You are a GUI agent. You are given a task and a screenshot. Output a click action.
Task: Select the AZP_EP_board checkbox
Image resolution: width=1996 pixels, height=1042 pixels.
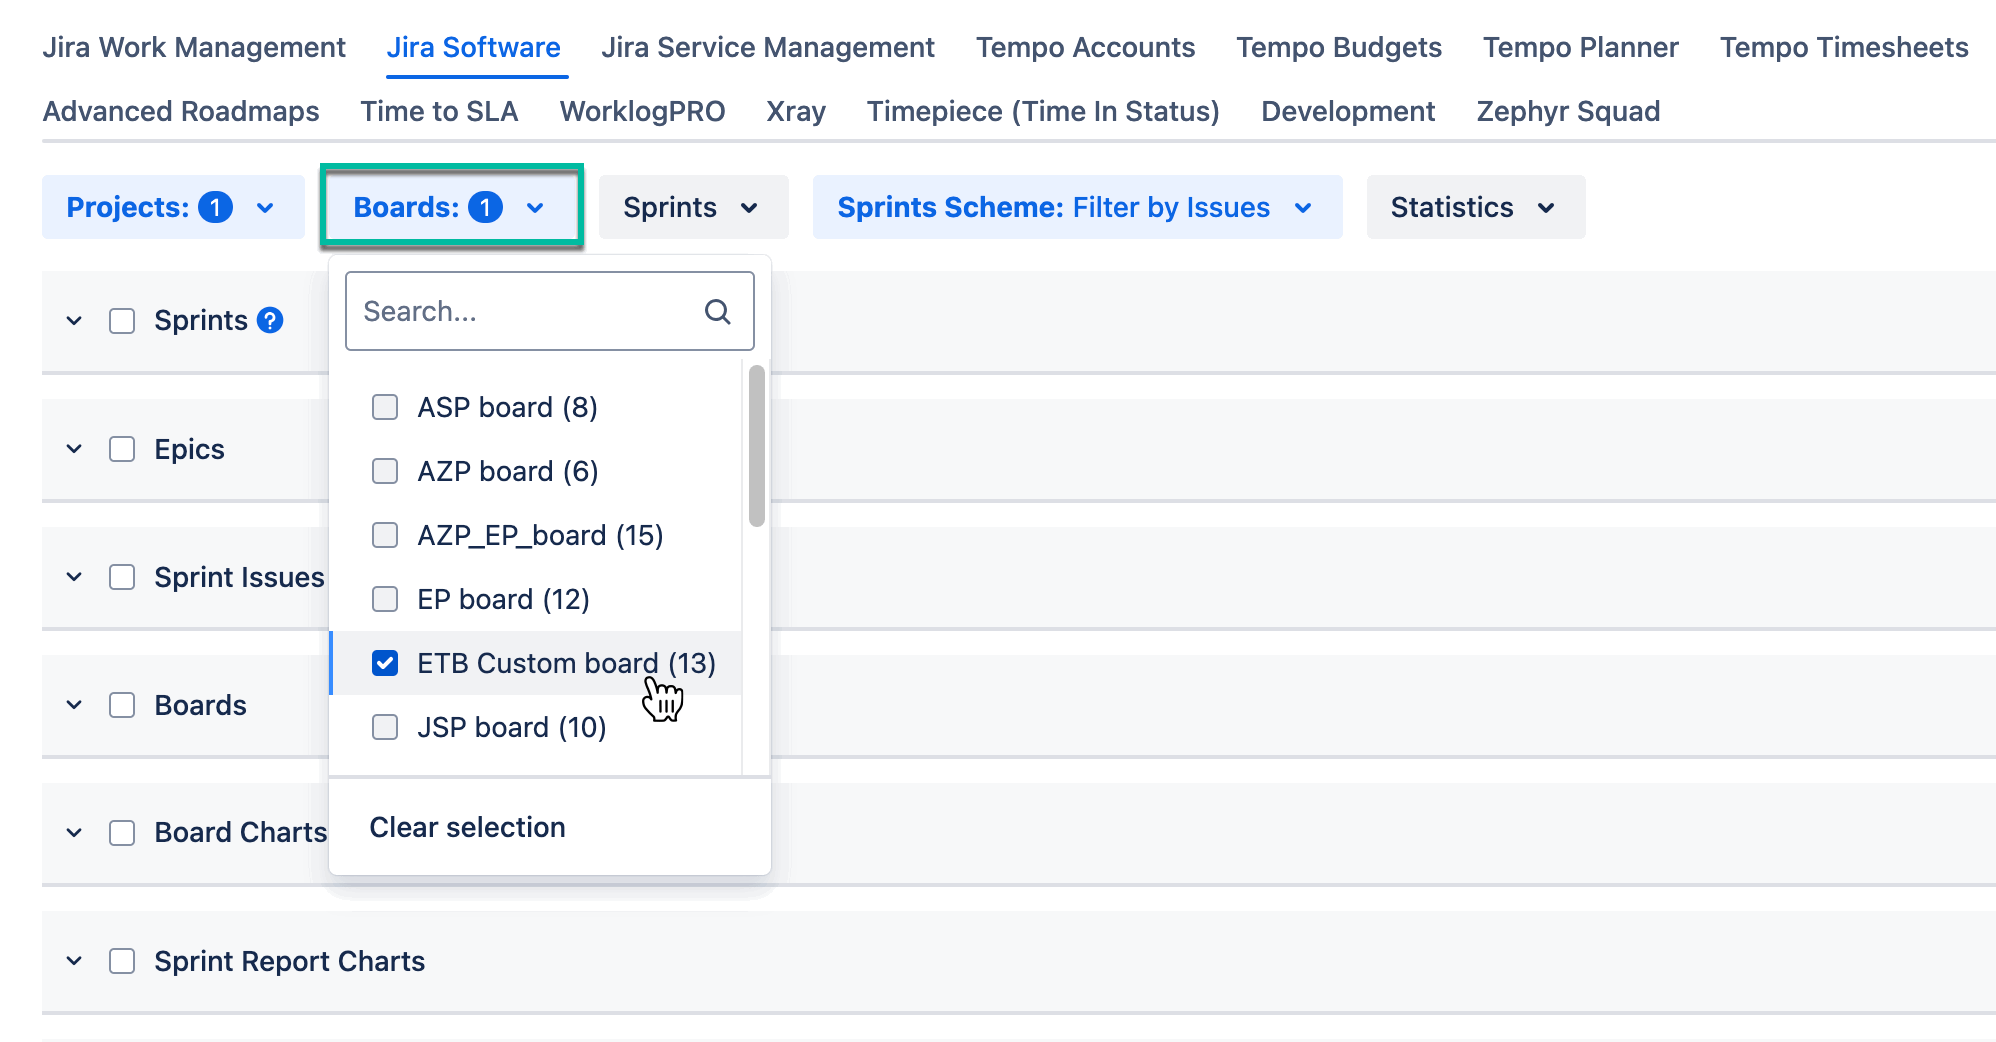[x=385, y=535]
